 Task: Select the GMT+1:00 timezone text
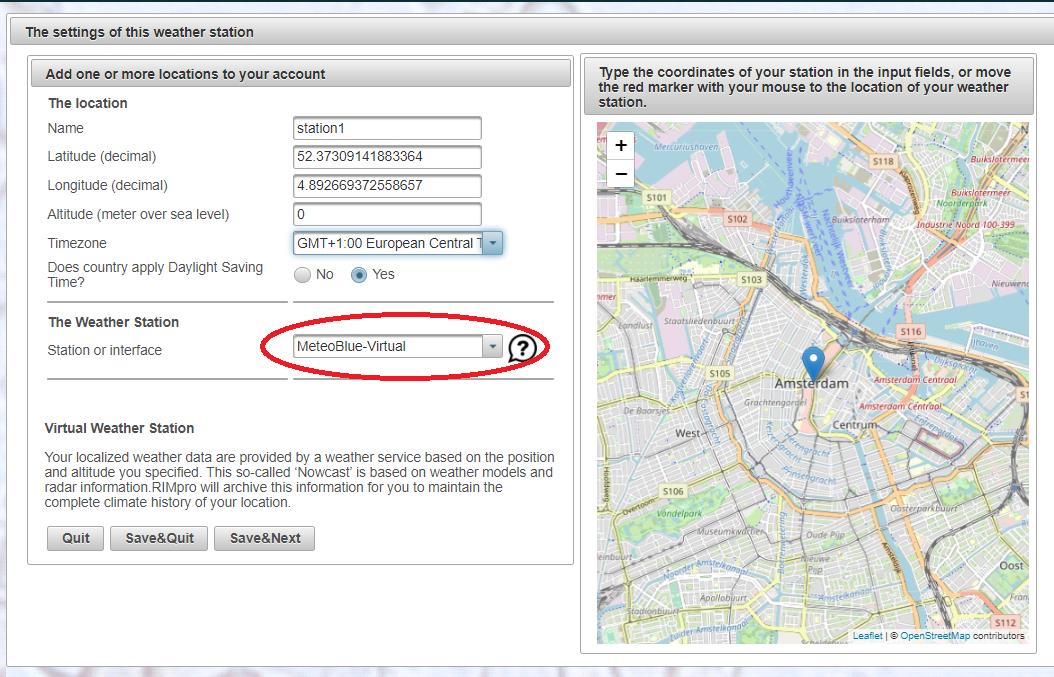click(x=390, y=242)
